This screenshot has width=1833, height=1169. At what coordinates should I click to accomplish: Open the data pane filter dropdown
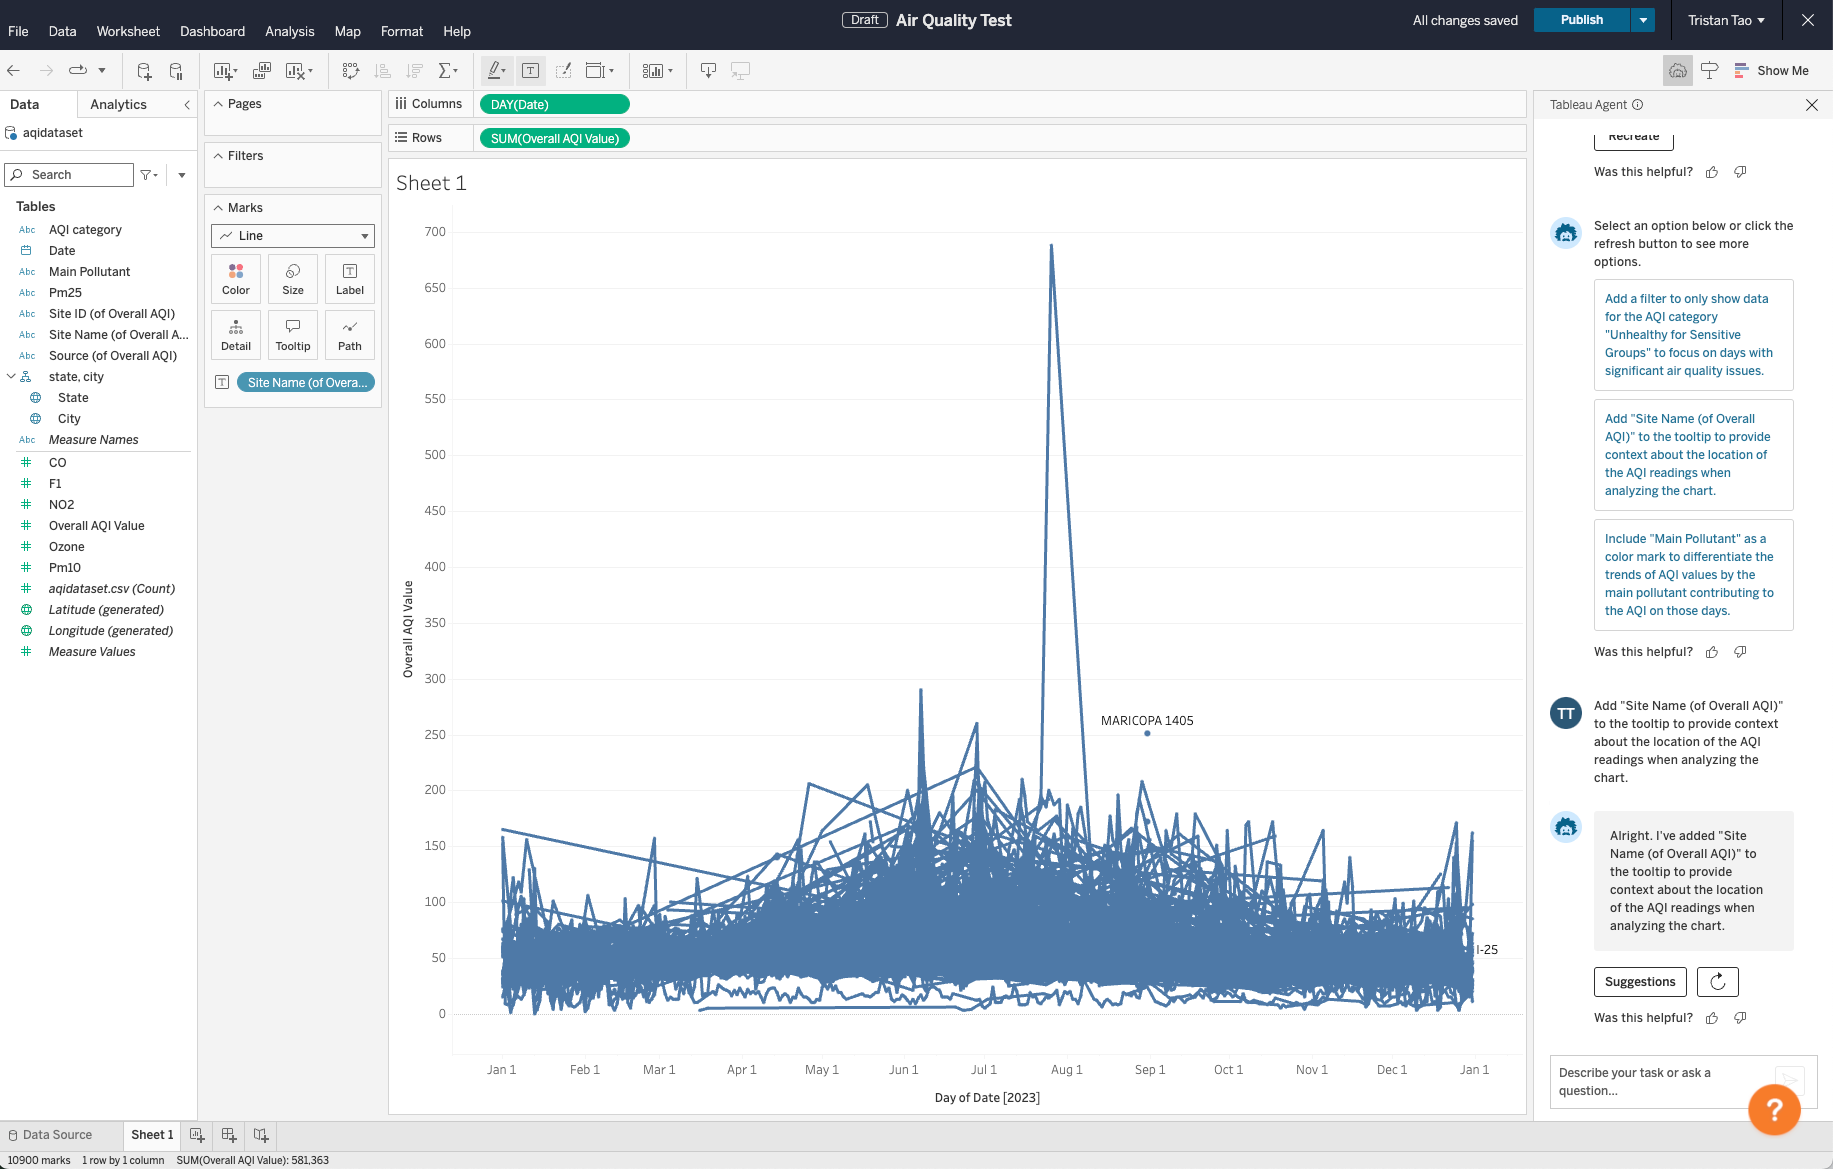[x=149, y=175]
